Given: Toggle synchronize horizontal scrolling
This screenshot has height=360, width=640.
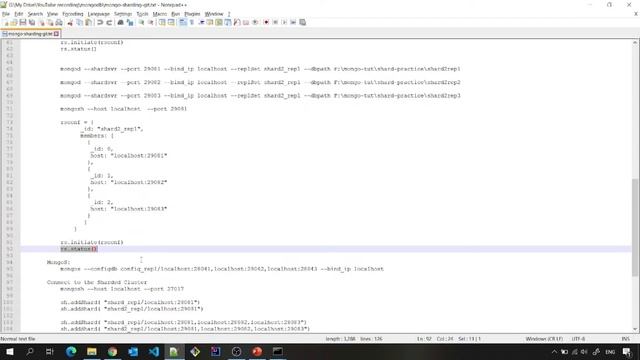Looking at the screenshot, I should [171, 22].
